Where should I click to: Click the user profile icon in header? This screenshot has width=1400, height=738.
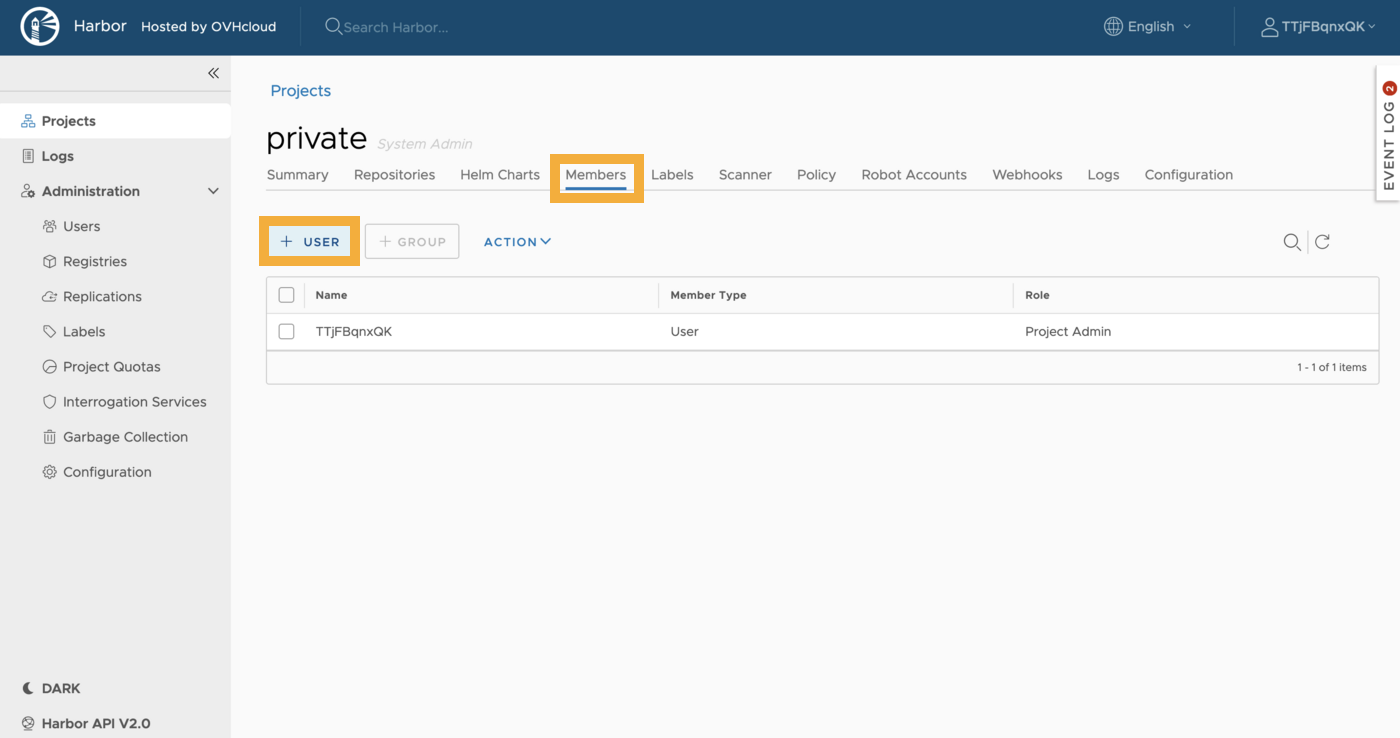tap(1270, 27)
